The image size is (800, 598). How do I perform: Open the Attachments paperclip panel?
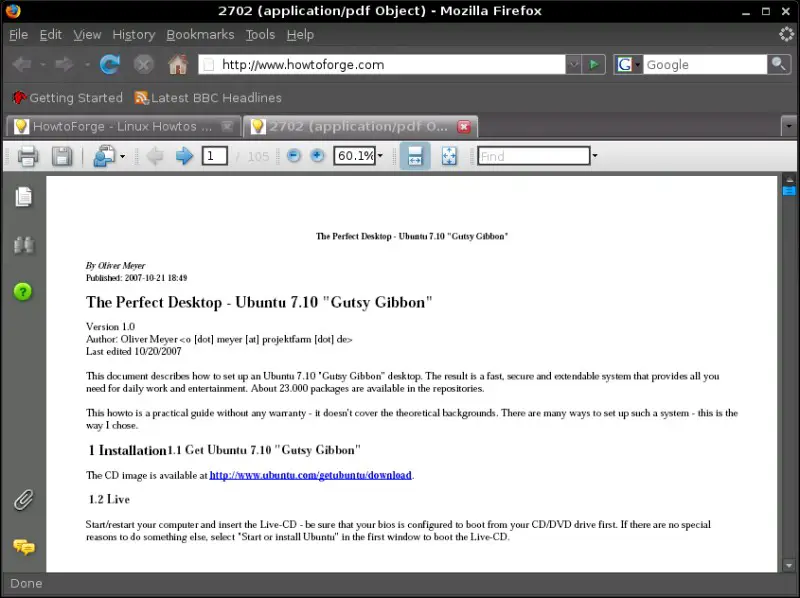[23, 500]
